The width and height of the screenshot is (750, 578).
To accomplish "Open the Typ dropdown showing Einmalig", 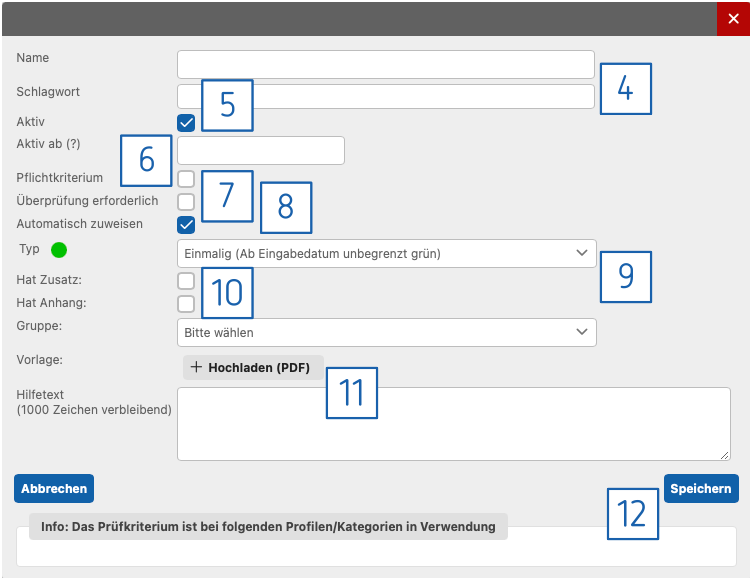I will (386, 254).
